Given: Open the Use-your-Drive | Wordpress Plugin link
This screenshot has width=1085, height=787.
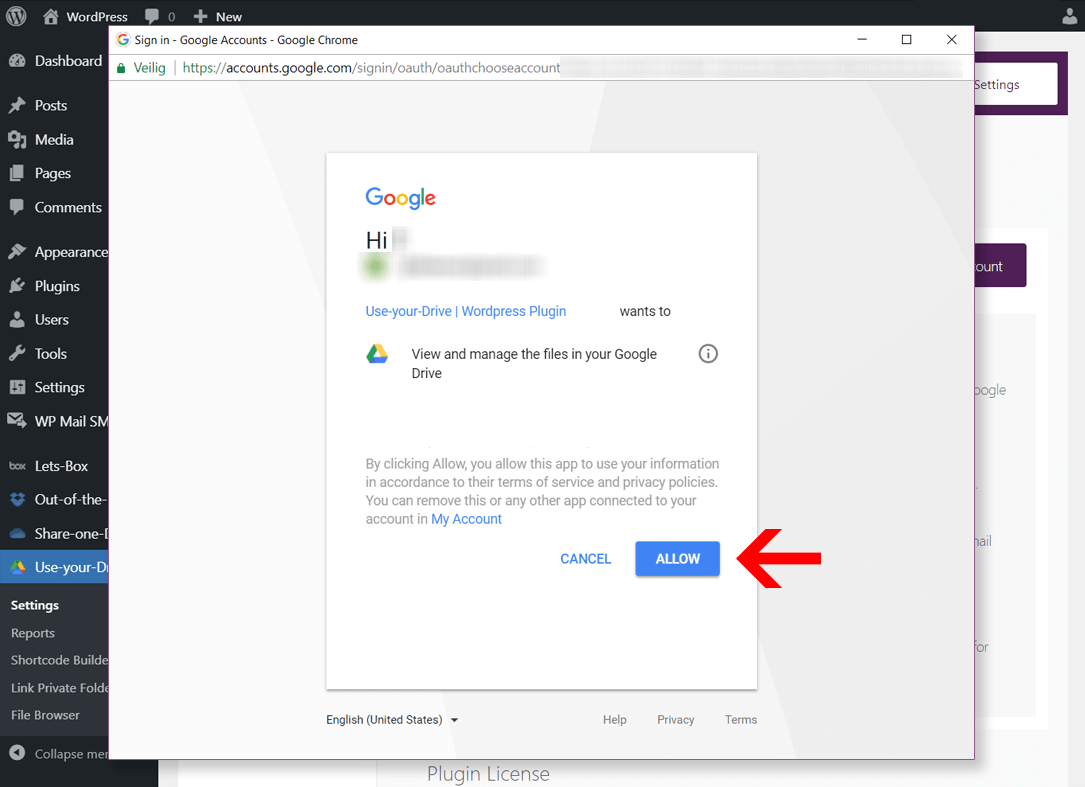Looking at the screenshot, I should 466,311.
